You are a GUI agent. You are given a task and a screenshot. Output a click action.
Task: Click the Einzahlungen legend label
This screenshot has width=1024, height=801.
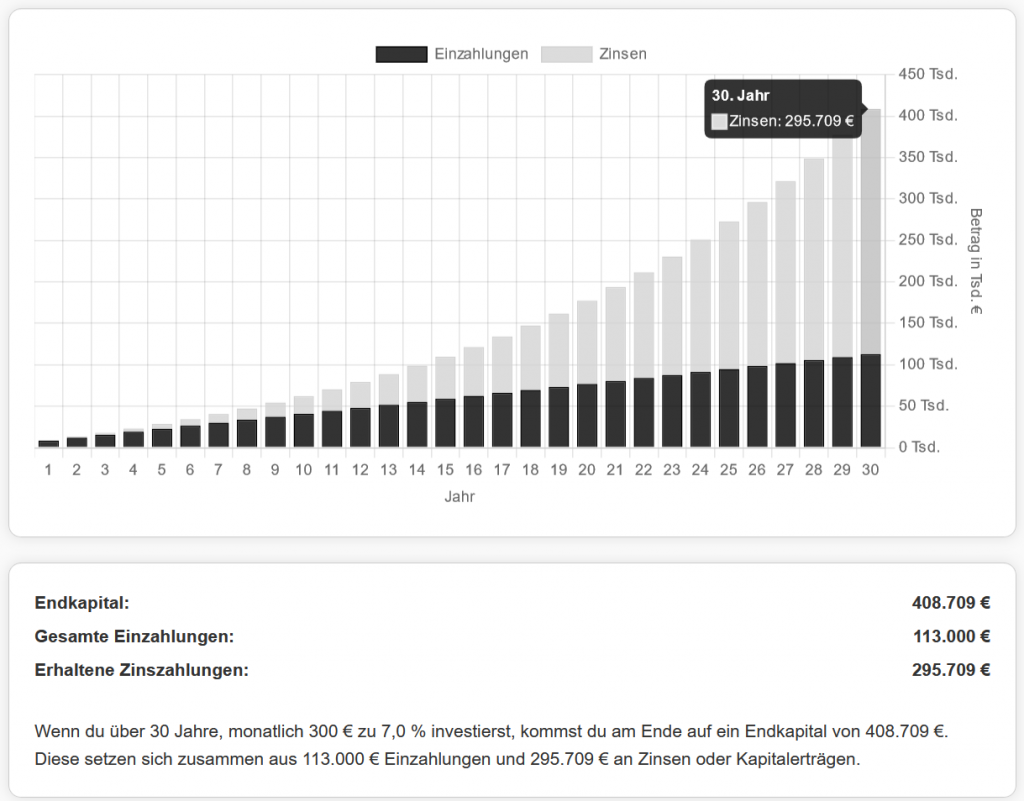pos(481,54)
